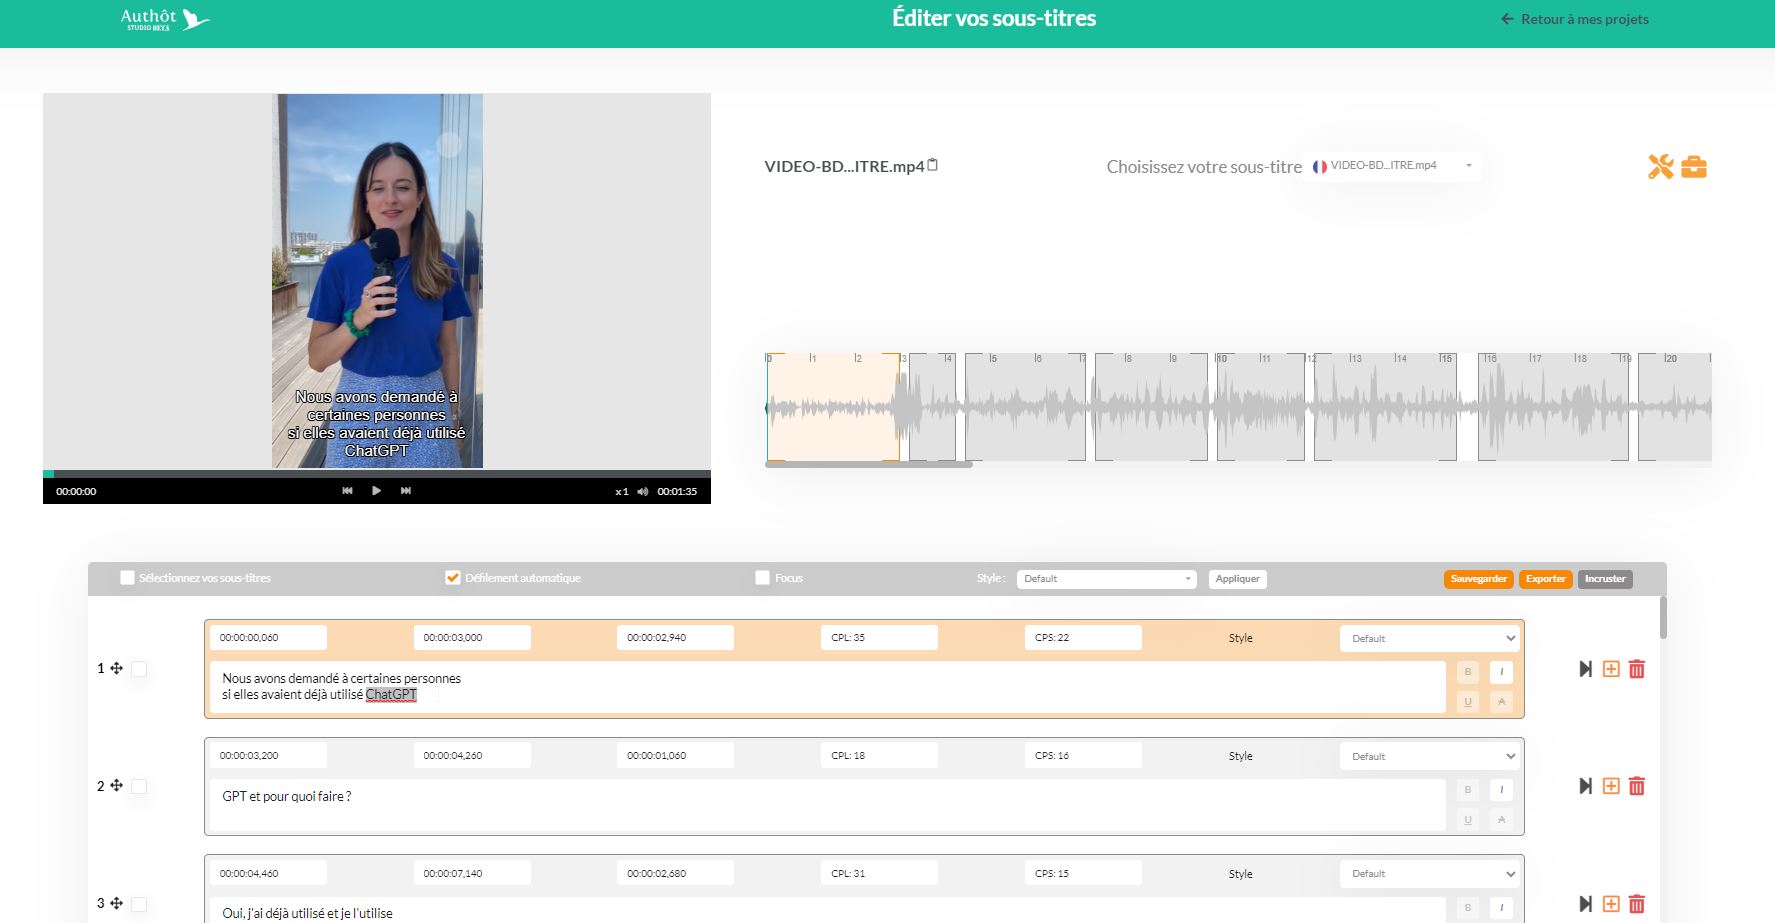This screenshot has width=1775, height=923.
Task: Expand the toolbar Style Default dropdown
Action: (x=1106, y=579)
